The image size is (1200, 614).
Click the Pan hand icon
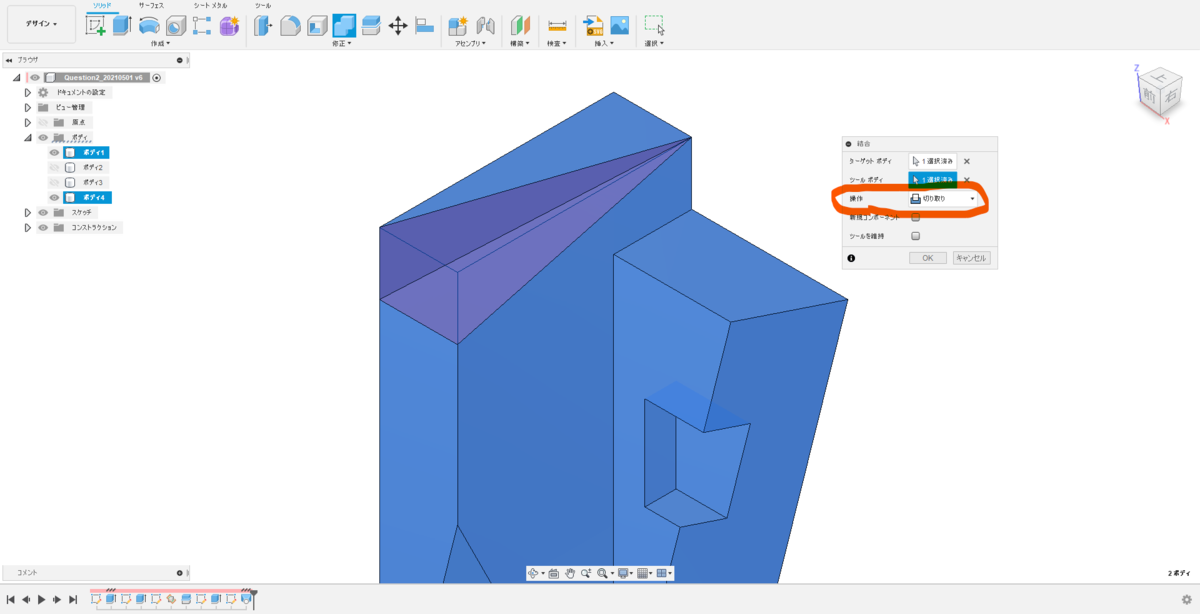570,573
